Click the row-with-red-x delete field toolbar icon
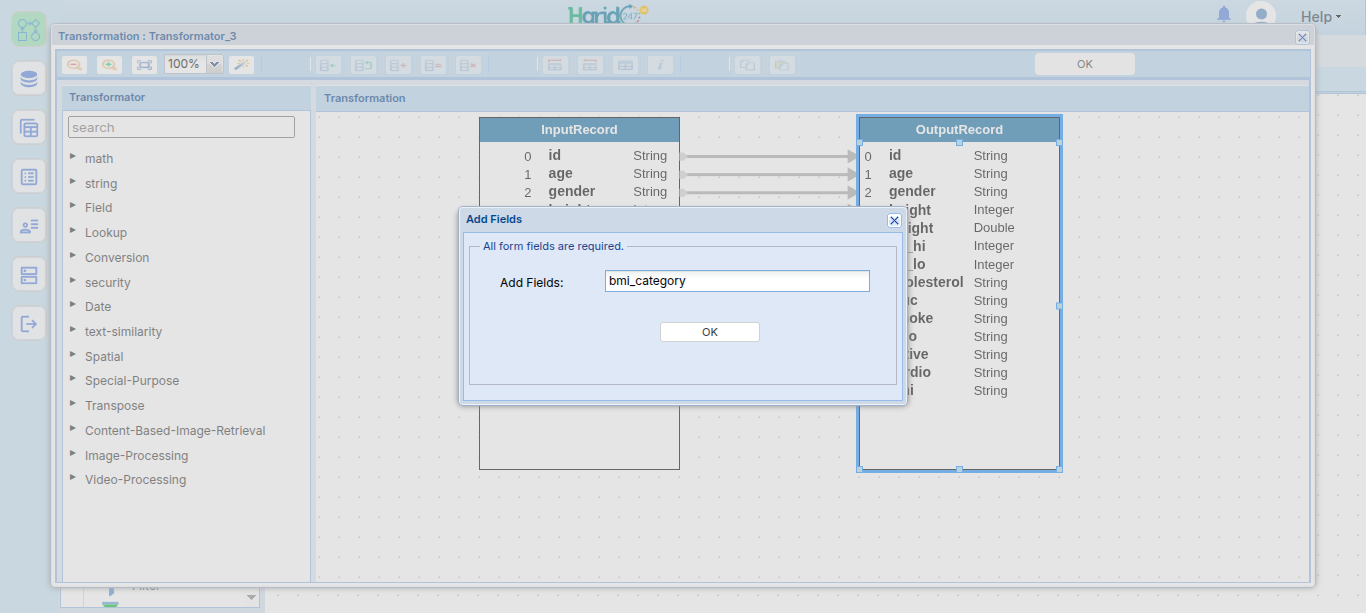Image resolution: width=1366 pixels, height=613 pixels. tap(468, 65)
